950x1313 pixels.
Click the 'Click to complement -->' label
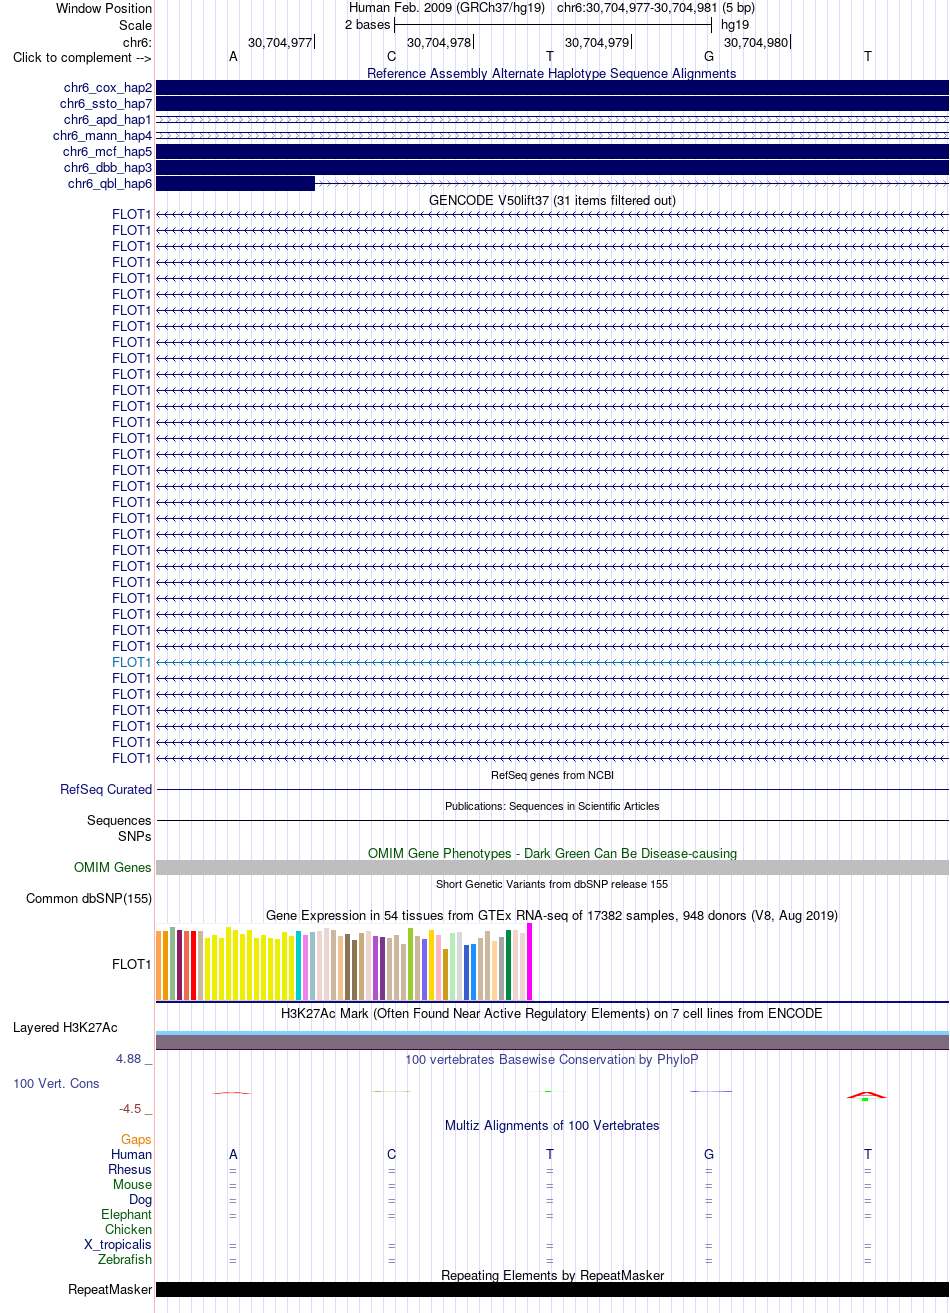(x=82, y=57)
